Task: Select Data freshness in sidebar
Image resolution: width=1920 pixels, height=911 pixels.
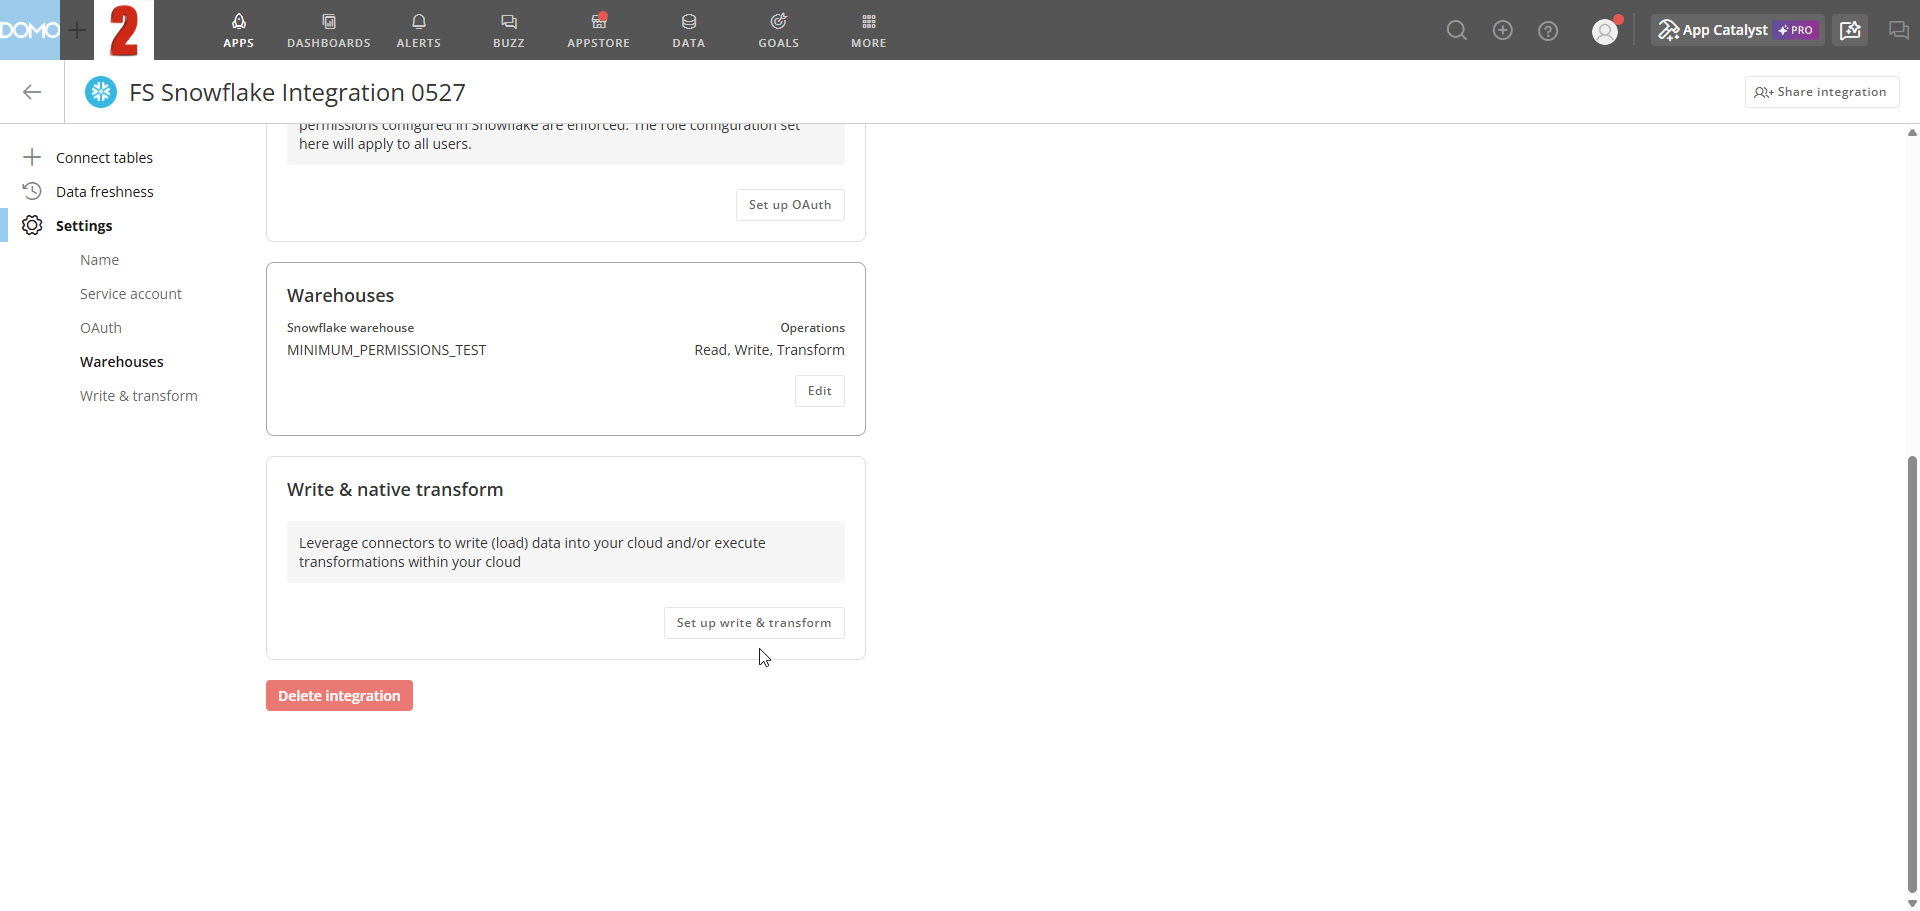Action: [x=105, y=192]
